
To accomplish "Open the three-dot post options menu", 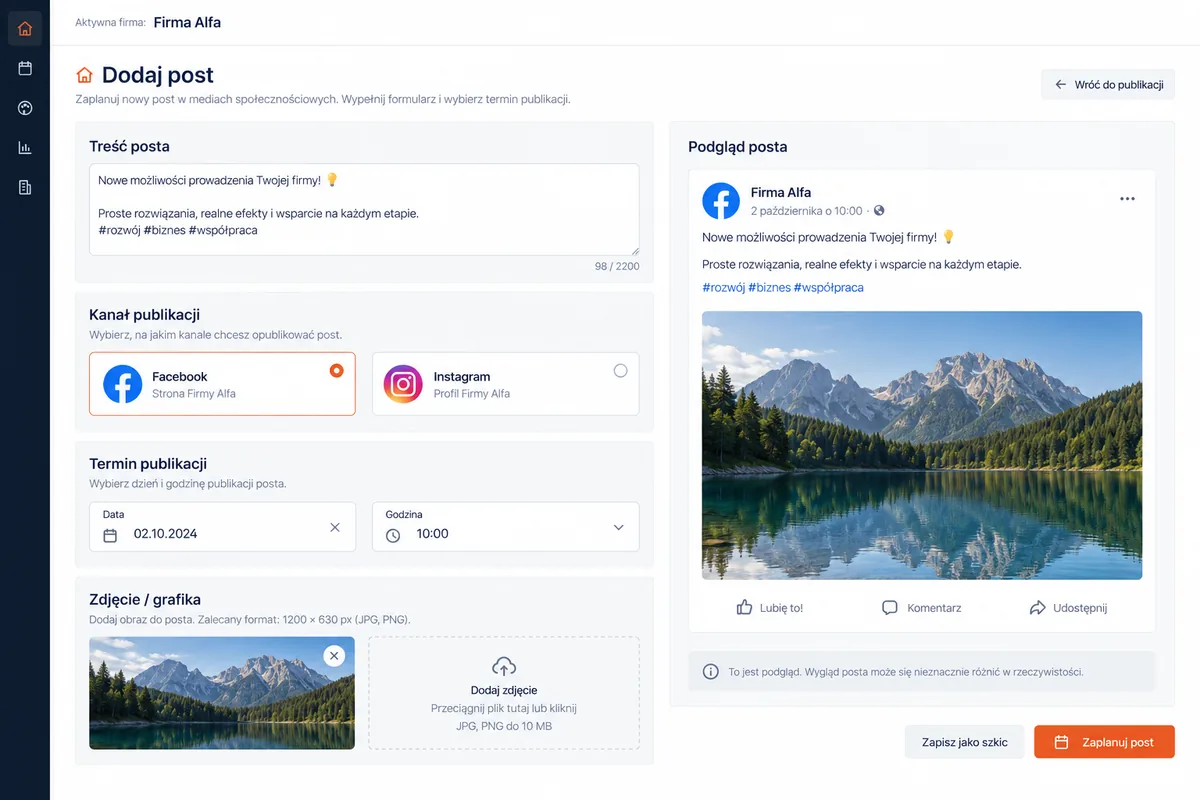I will [1127, 199].
